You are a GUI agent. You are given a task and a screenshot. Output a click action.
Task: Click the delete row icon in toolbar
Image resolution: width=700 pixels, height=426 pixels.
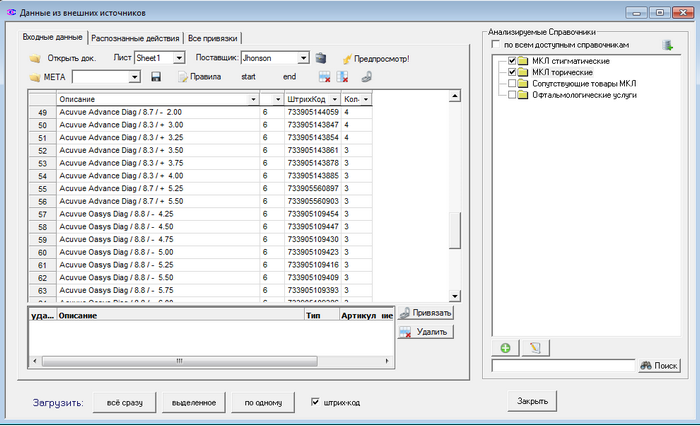[x=324, y=77]
